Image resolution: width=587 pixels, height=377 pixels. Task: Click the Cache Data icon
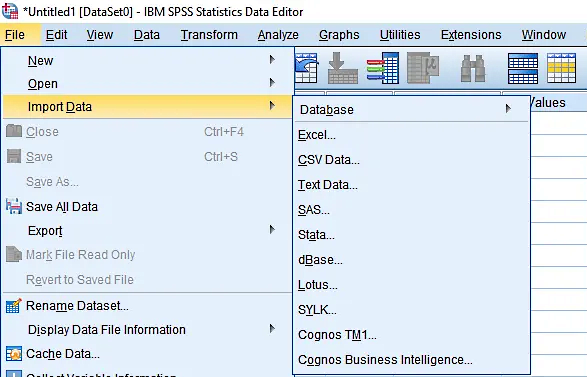(14, 354)
